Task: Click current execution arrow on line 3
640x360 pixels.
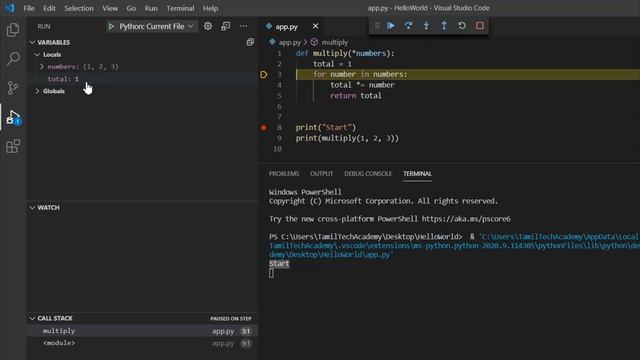Action: click(264, 74)
